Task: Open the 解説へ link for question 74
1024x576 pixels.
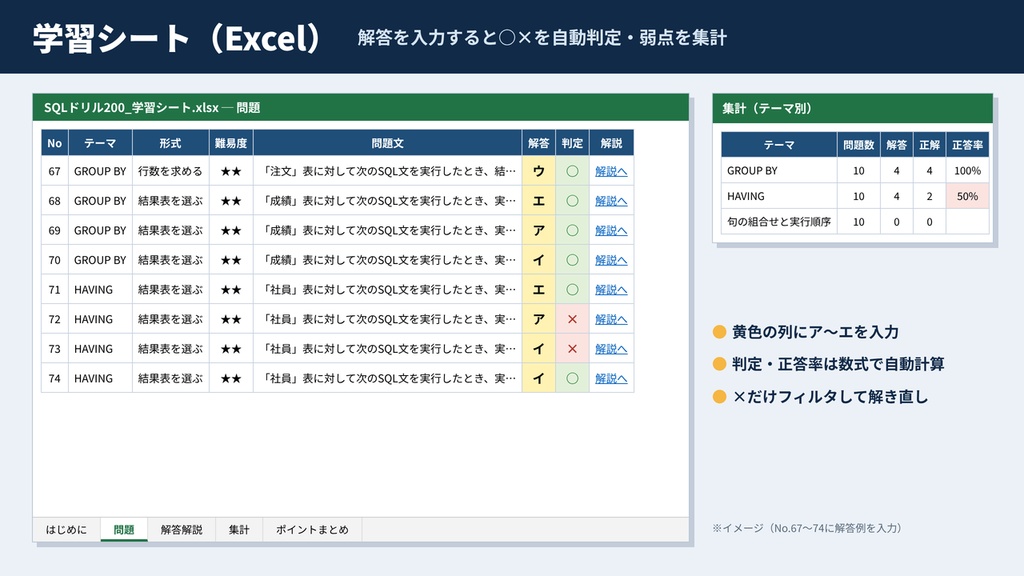Action: coord(611,378)
